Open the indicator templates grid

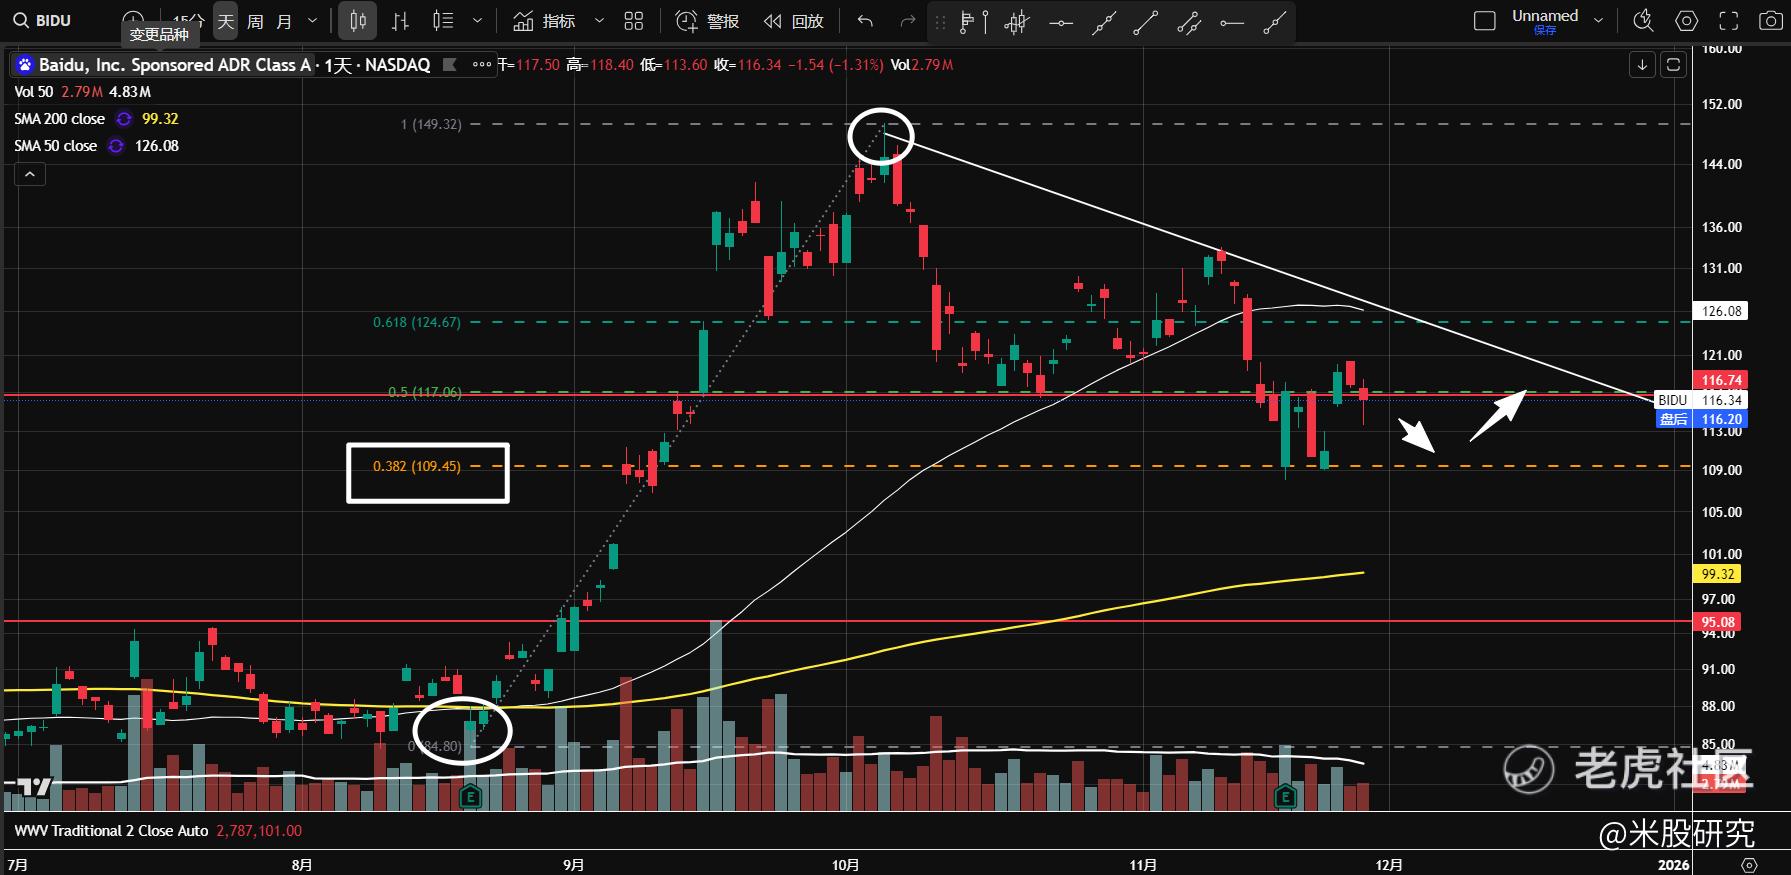coord(634,21)
